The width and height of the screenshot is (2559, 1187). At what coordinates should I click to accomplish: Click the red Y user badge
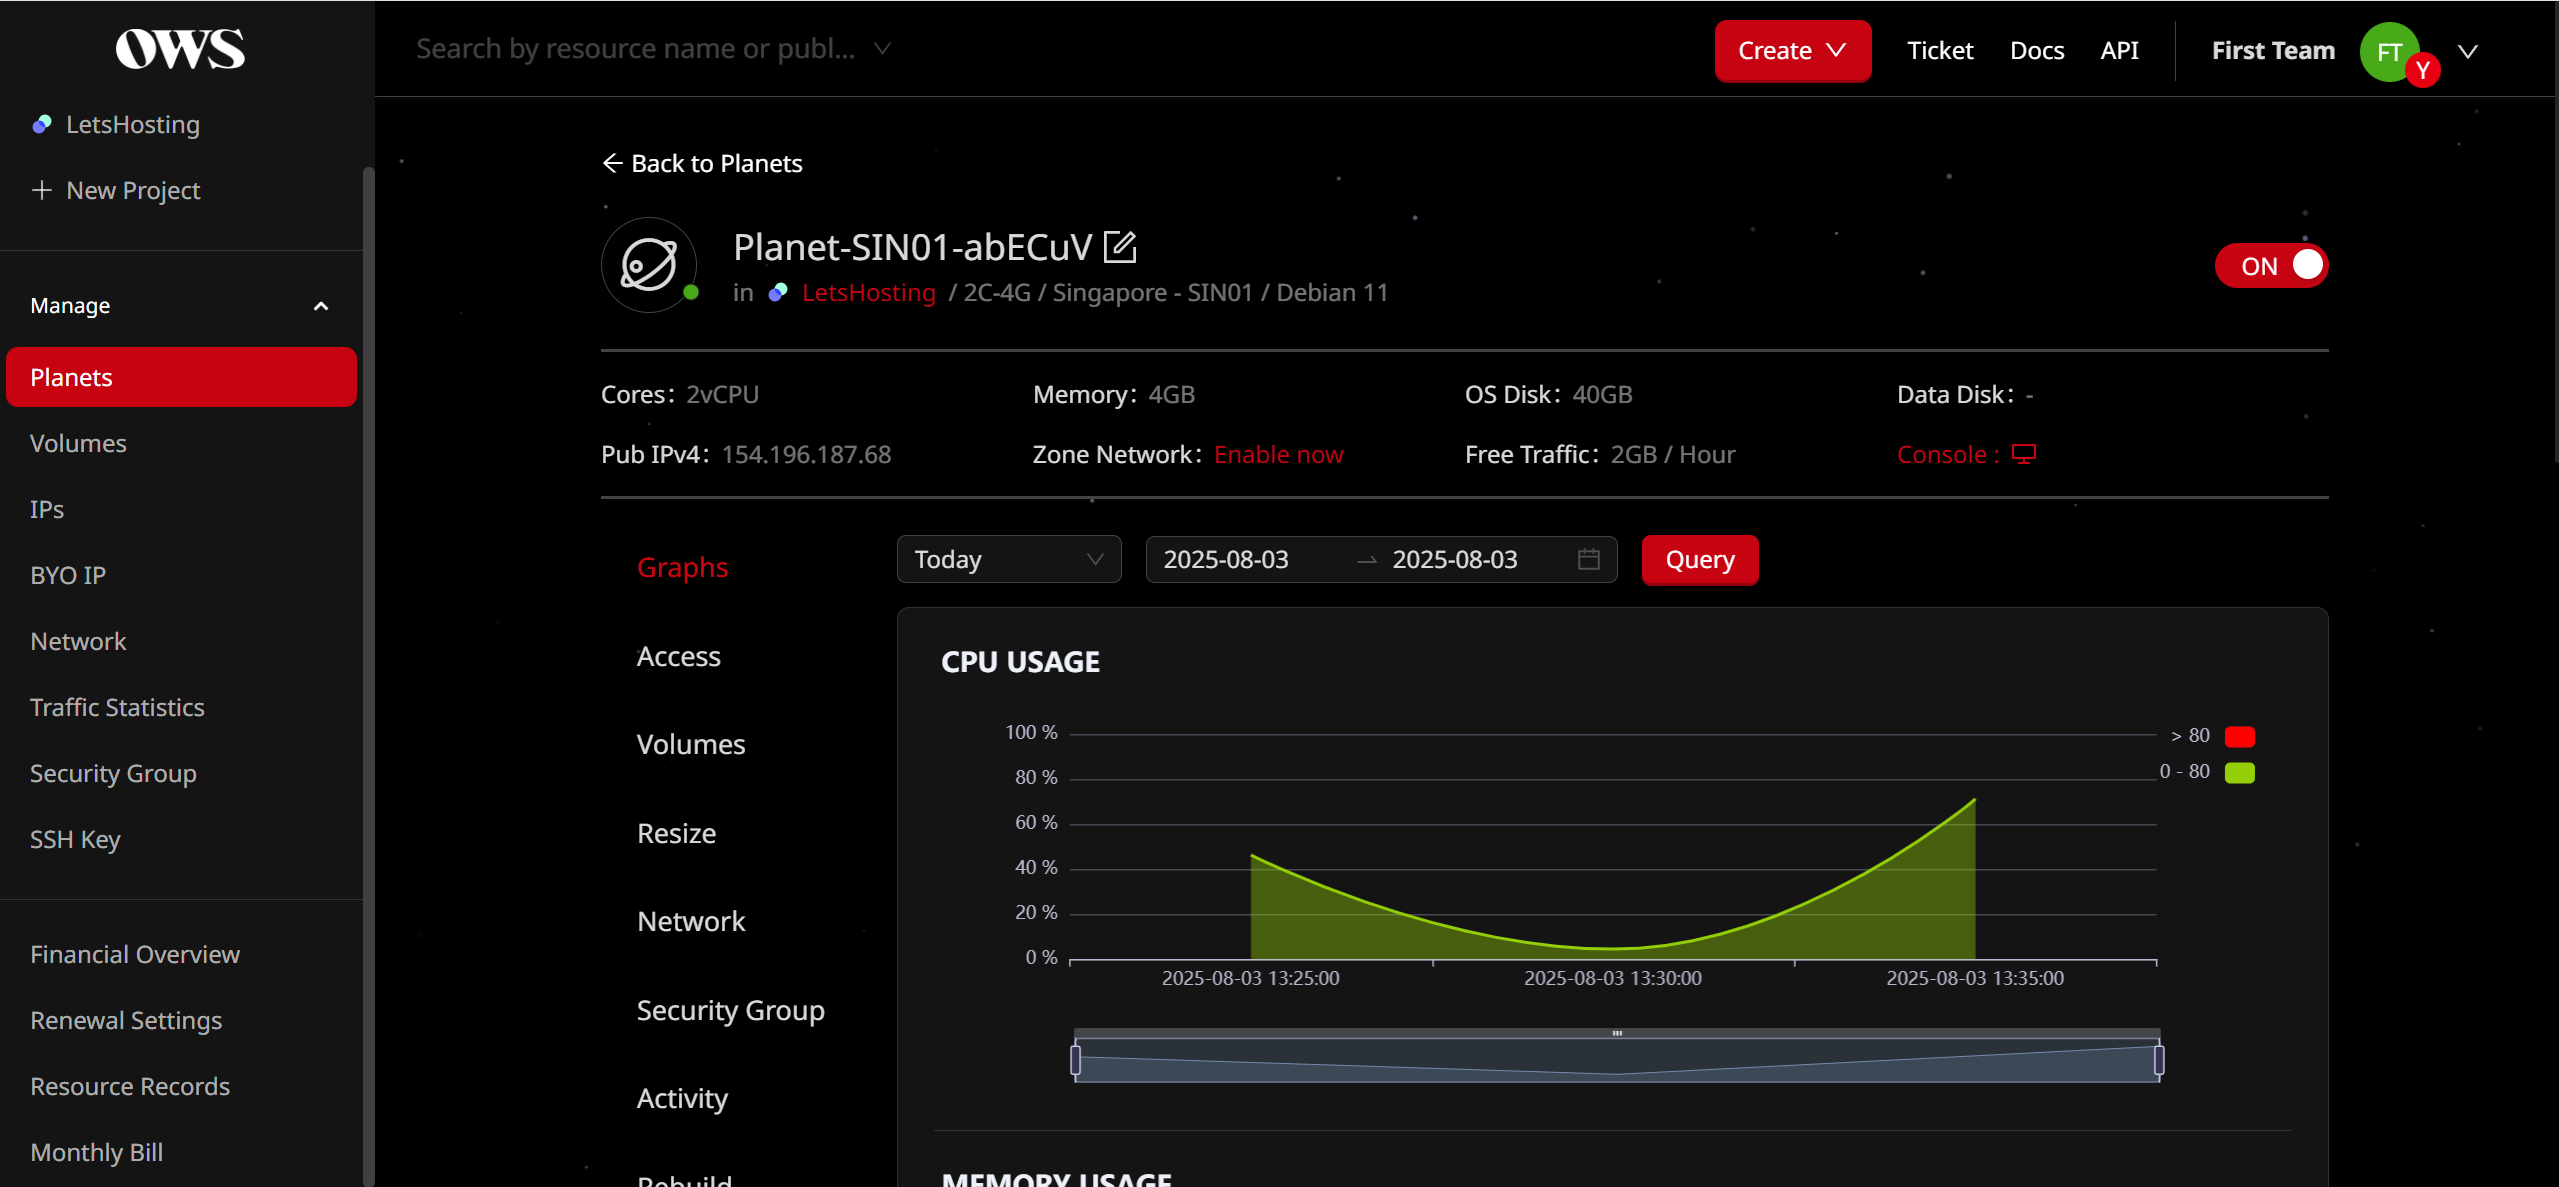[2422, 70]
